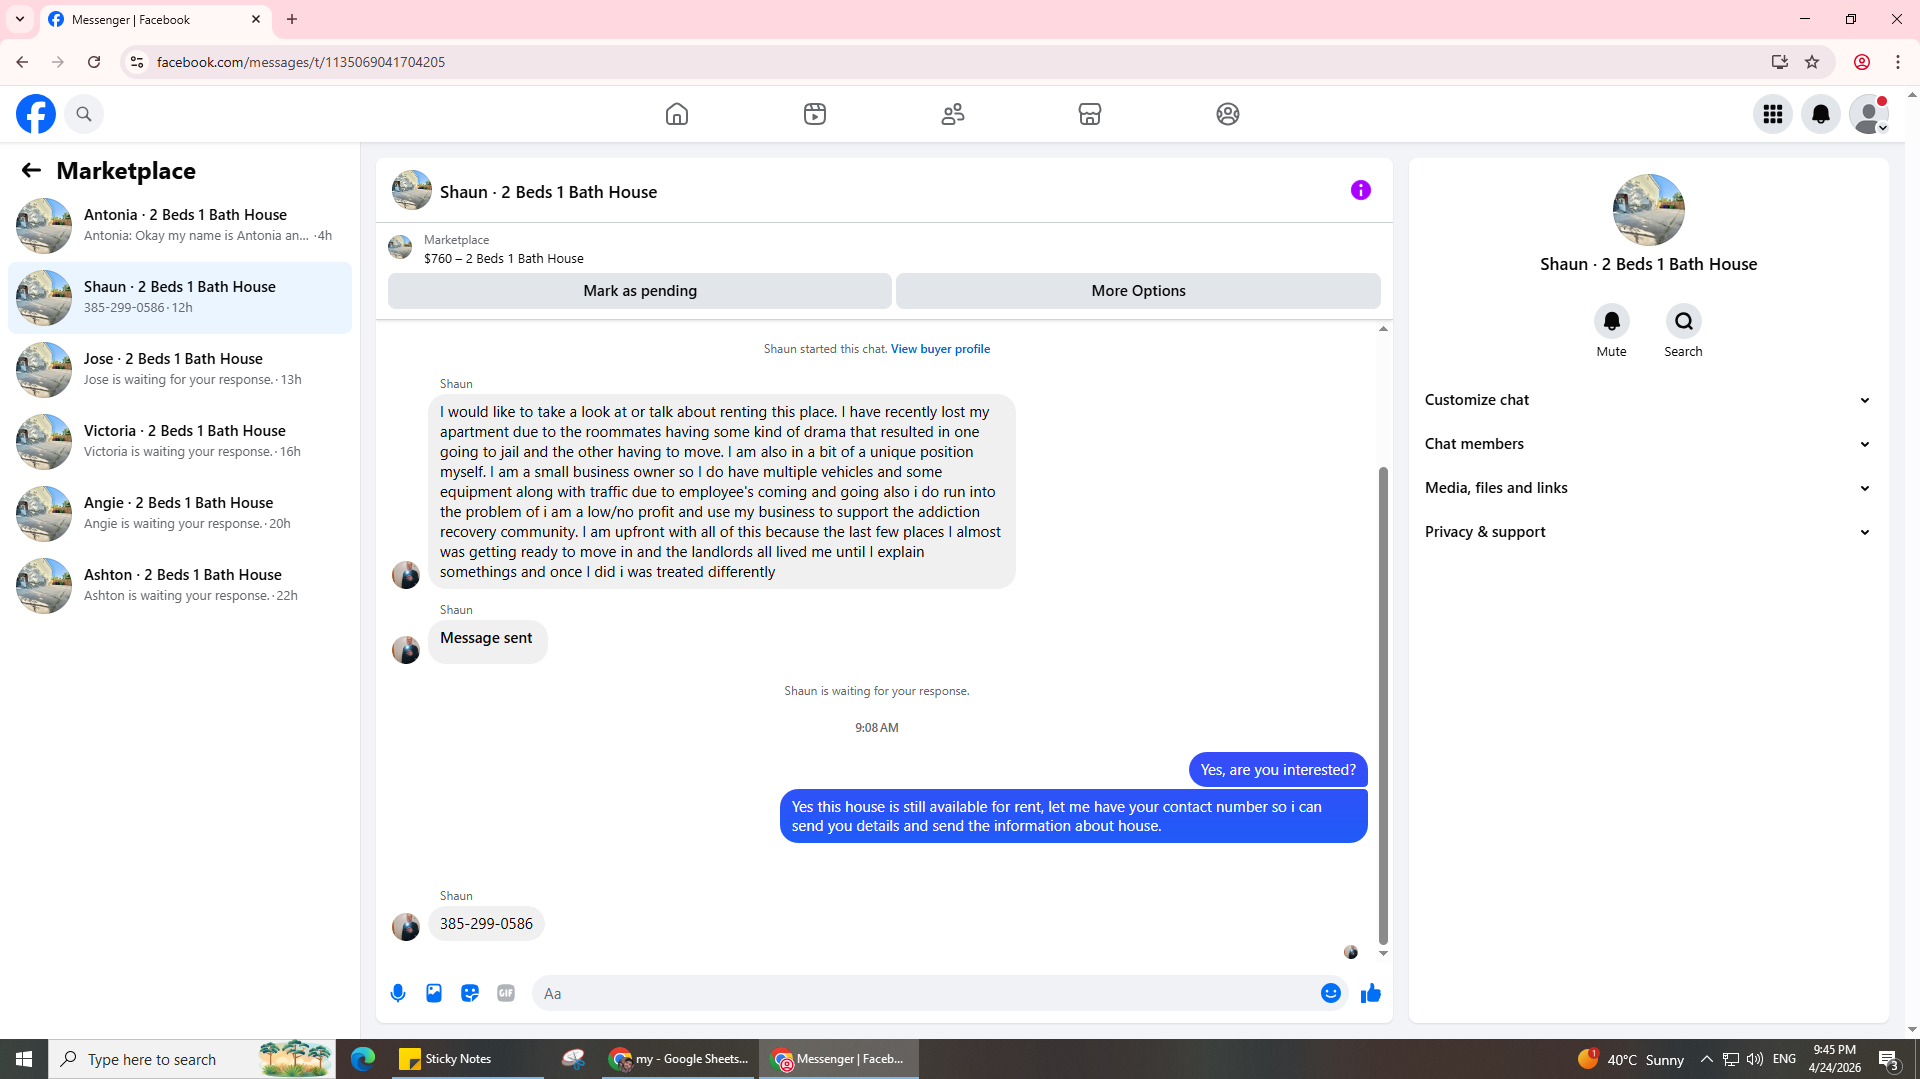Send a thumbs-up like

pos(1371,993)
